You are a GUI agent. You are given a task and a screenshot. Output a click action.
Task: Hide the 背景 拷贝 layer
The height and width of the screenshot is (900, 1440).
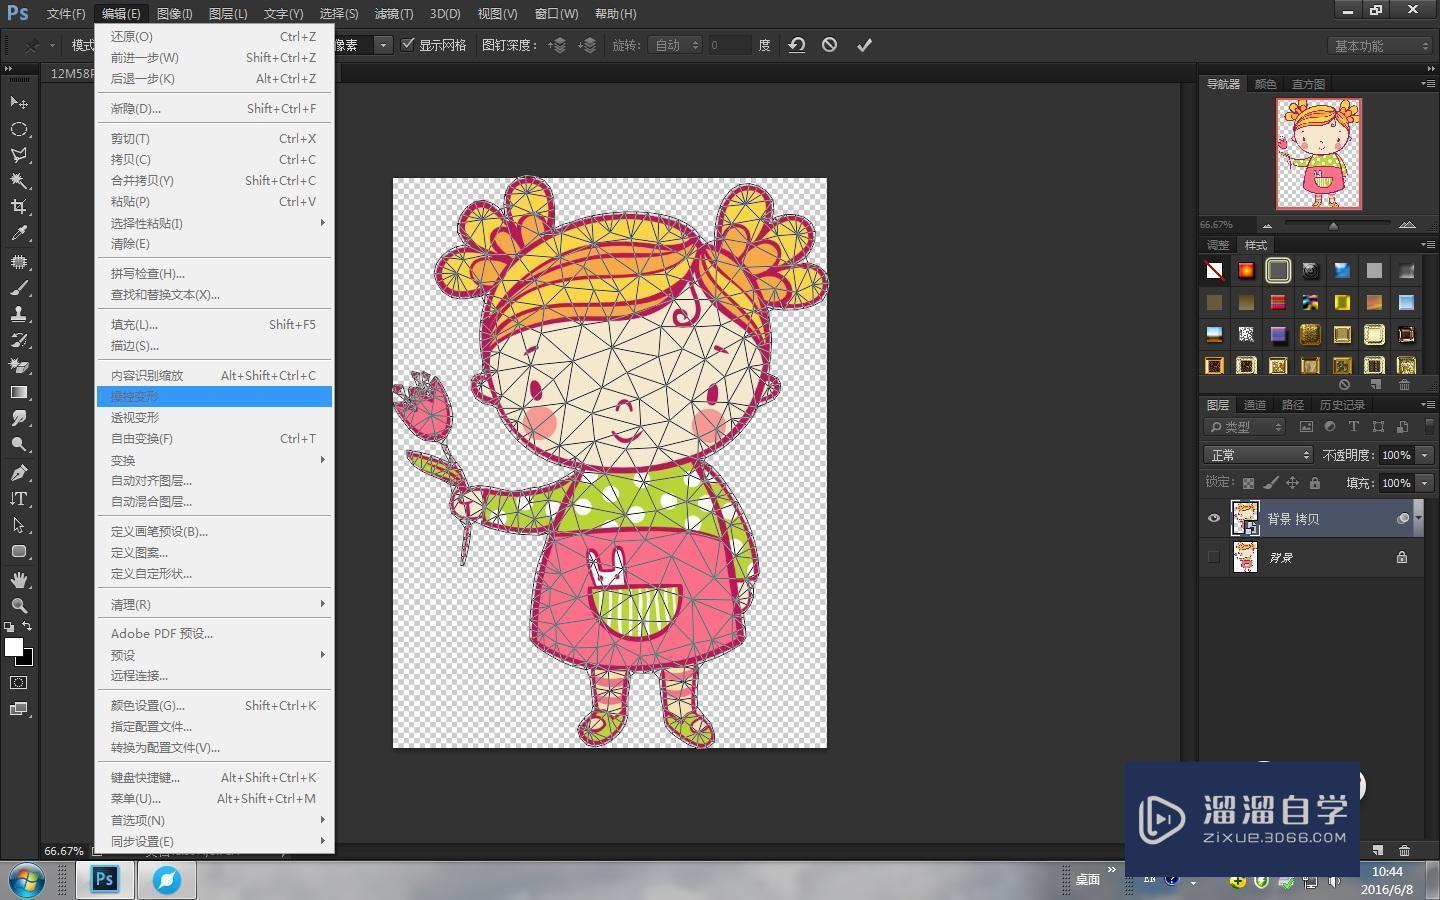pos(1214,518)
